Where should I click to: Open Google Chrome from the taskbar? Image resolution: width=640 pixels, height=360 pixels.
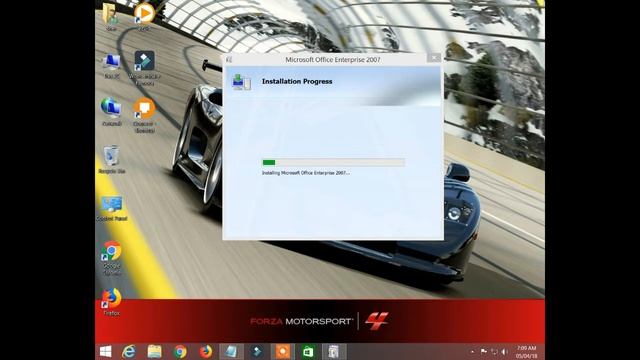click(x=180, y=351)
